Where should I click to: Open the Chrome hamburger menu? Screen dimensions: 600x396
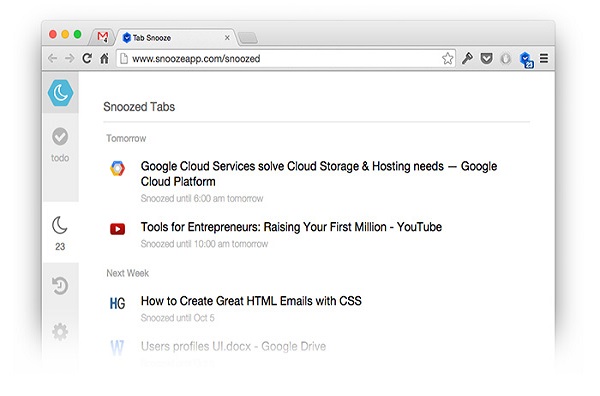pyautogui.click(x=544, y=58)
